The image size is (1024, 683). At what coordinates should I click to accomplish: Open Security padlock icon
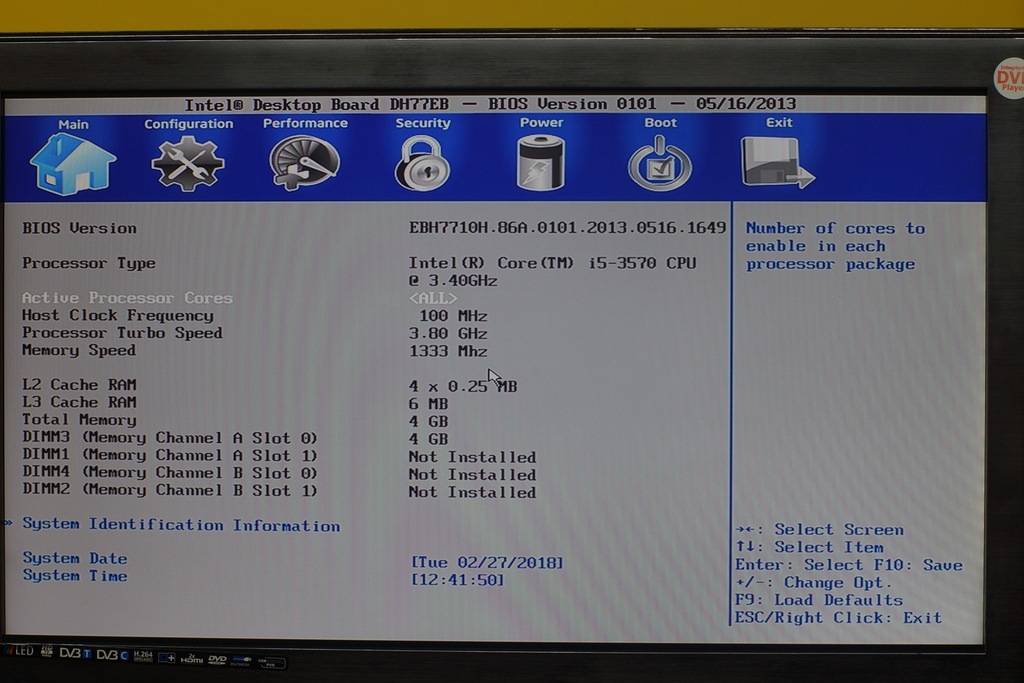[x=423, y=163]
